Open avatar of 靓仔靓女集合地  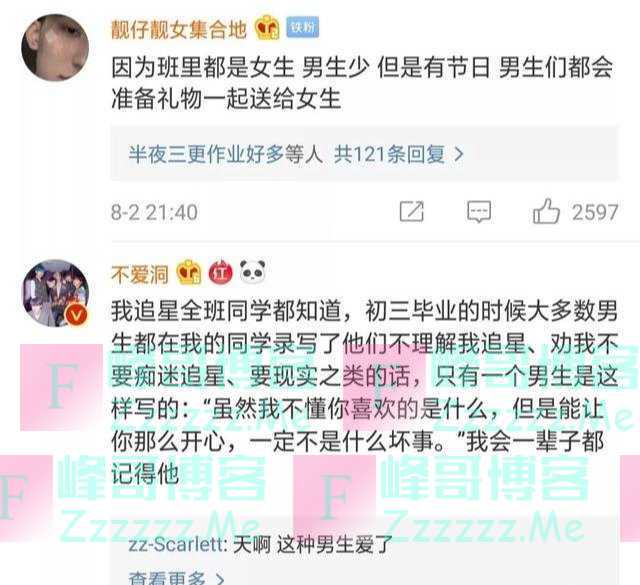(55, 48)
